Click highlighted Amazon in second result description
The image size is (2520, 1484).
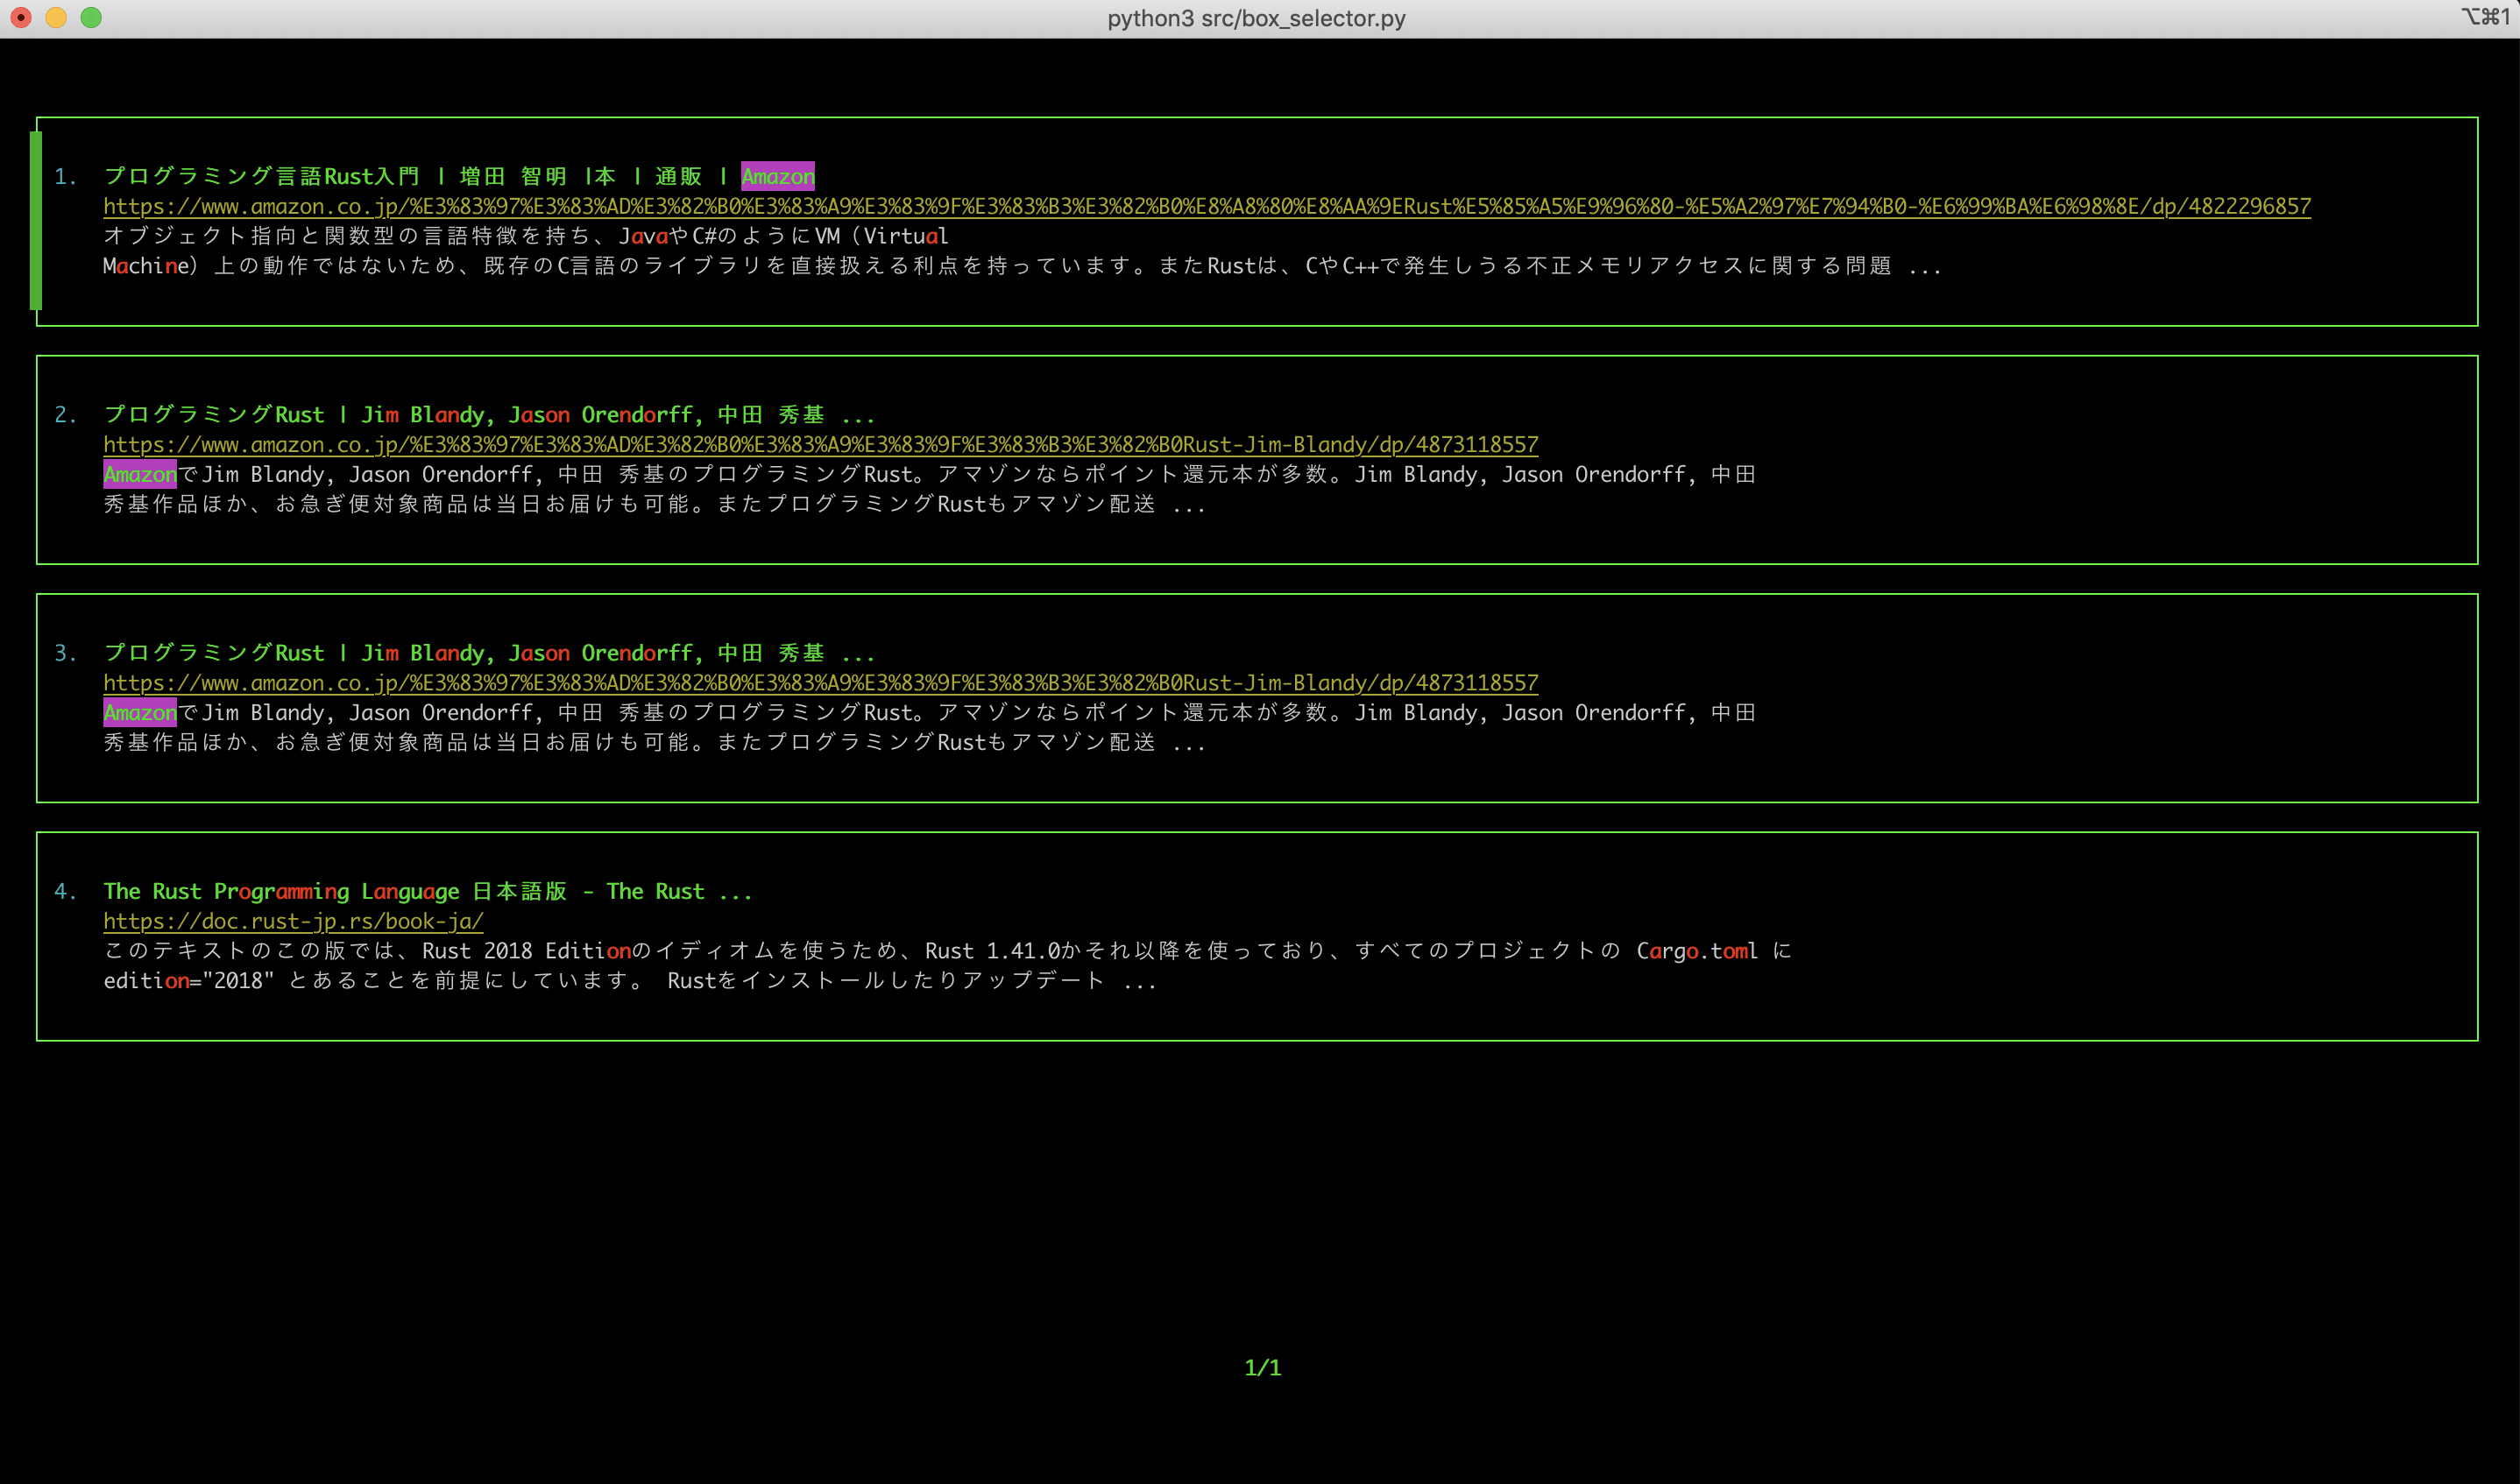click(x=140, y=475)
